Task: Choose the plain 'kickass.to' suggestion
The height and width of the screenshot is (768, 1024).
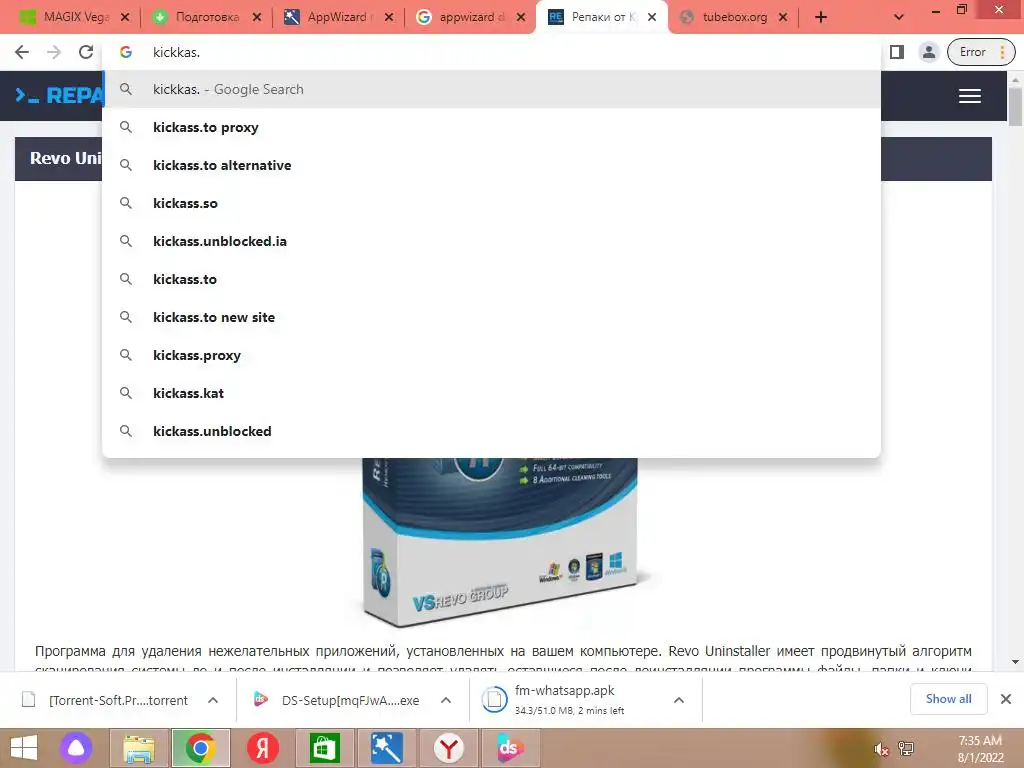Action: (x=491, y=279)
